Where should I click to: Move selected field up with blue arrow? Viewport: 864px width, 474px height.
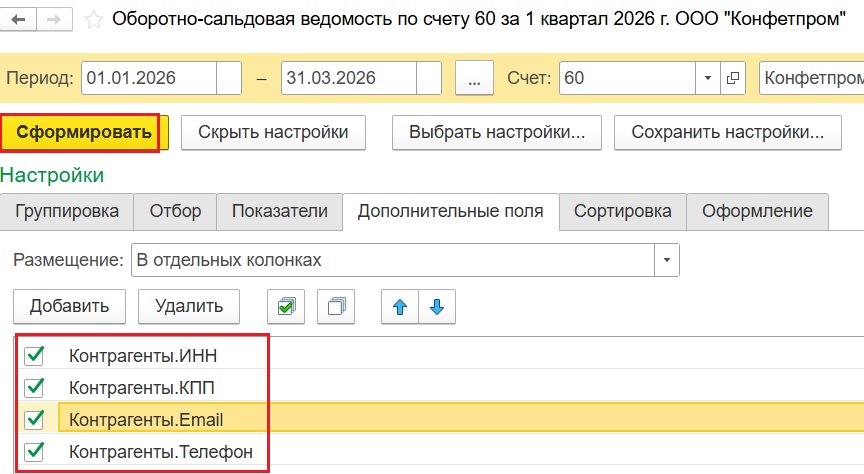(400, 306)
